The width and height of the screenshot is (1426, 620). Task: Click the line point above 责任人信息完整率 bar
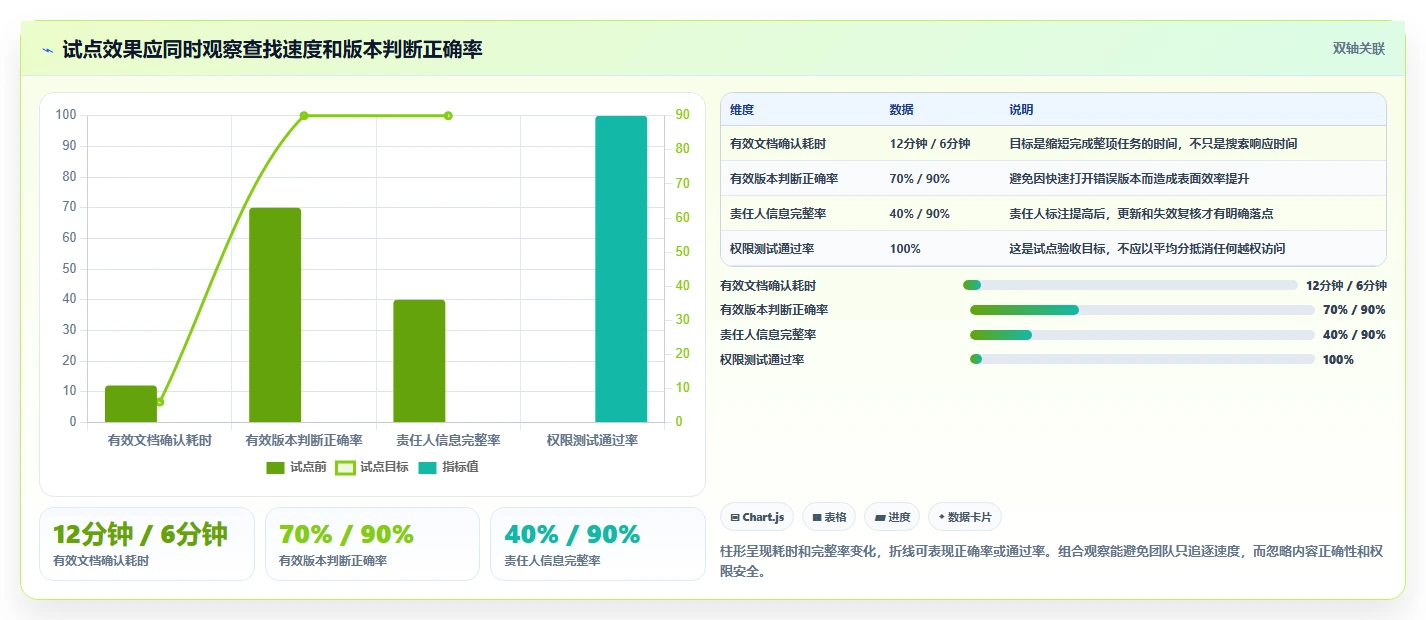pos(448,116)
